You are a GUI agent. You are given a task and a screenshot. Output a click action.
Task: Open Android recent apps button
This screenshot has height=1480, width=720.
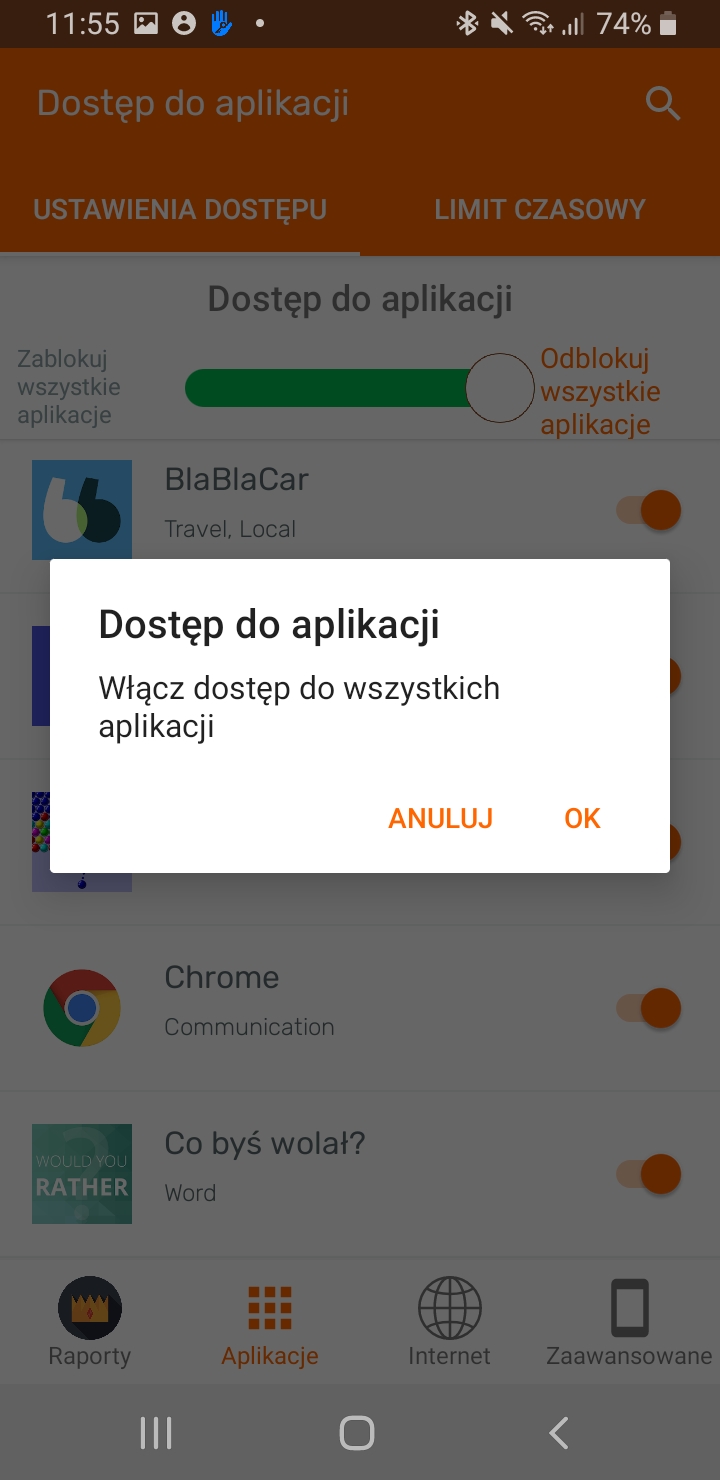point(156,1433)
